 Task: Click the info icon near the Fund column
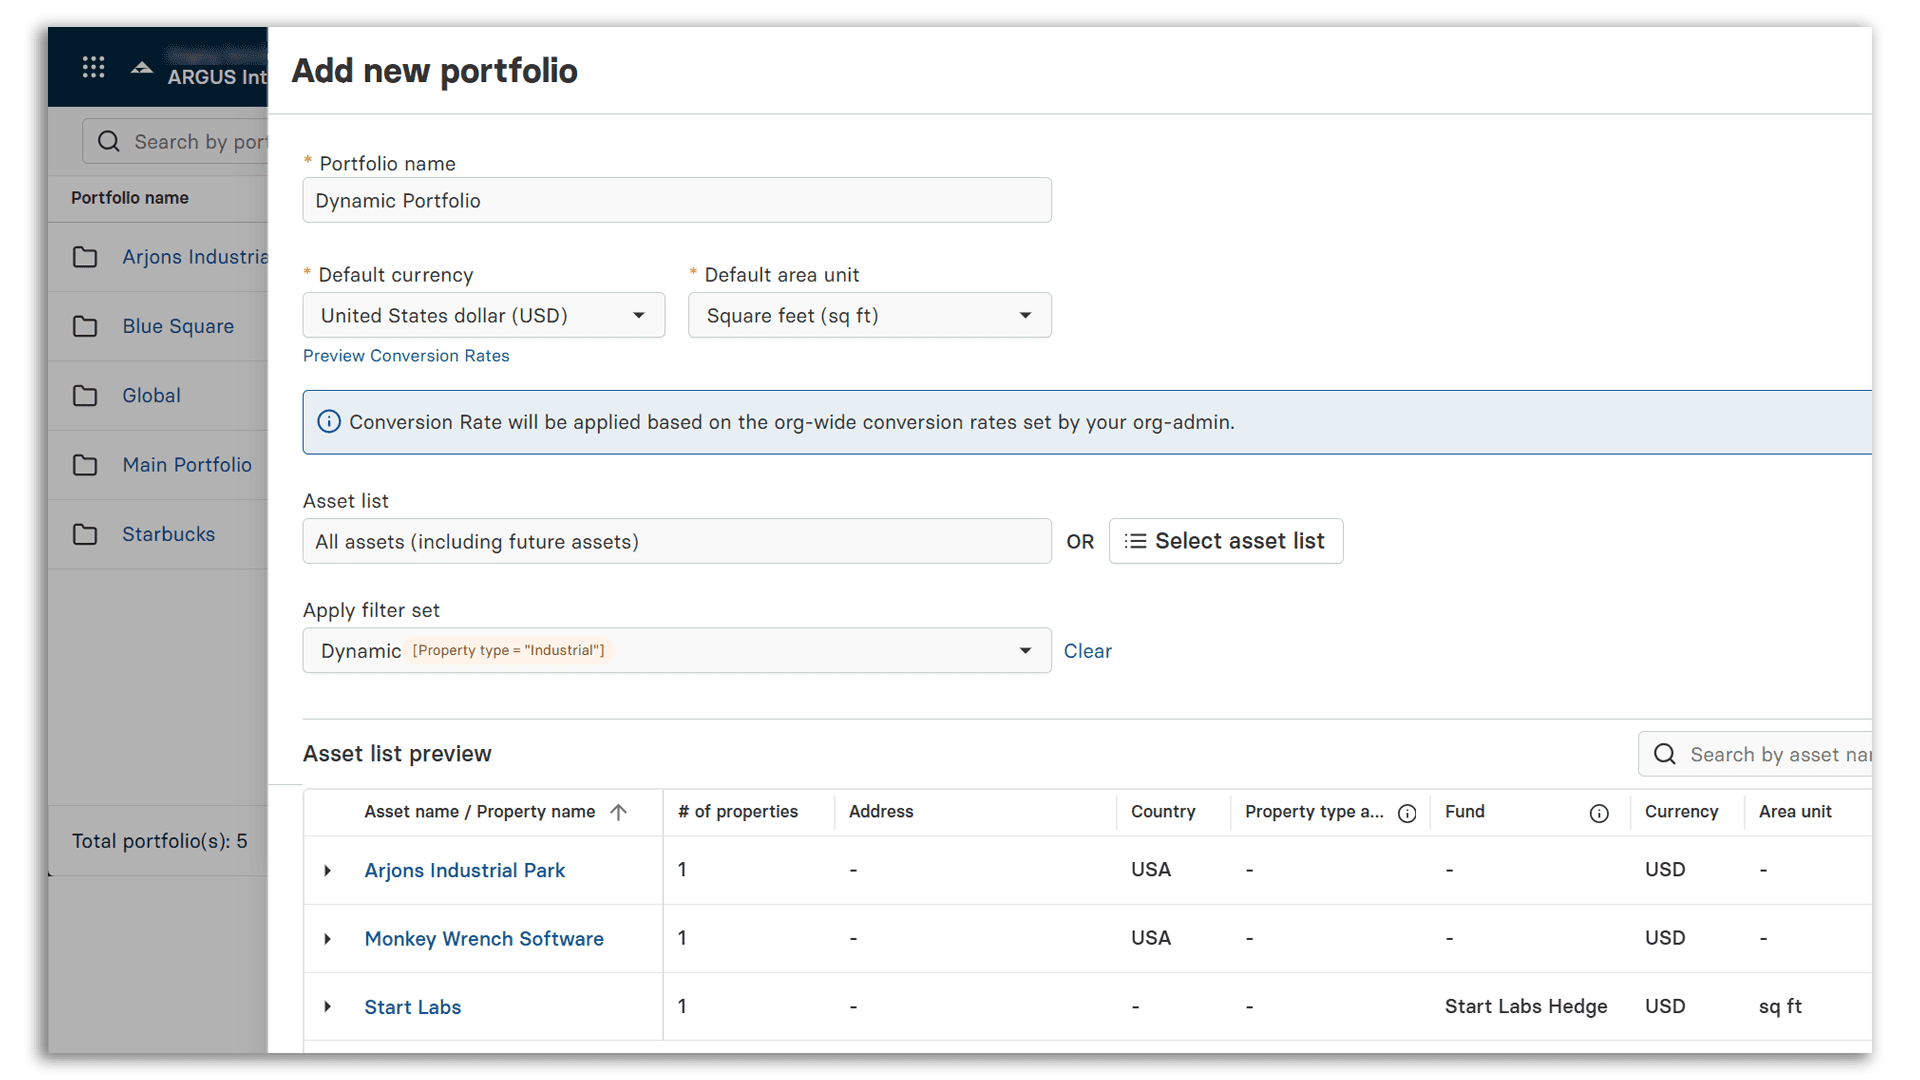point(1599,813)
